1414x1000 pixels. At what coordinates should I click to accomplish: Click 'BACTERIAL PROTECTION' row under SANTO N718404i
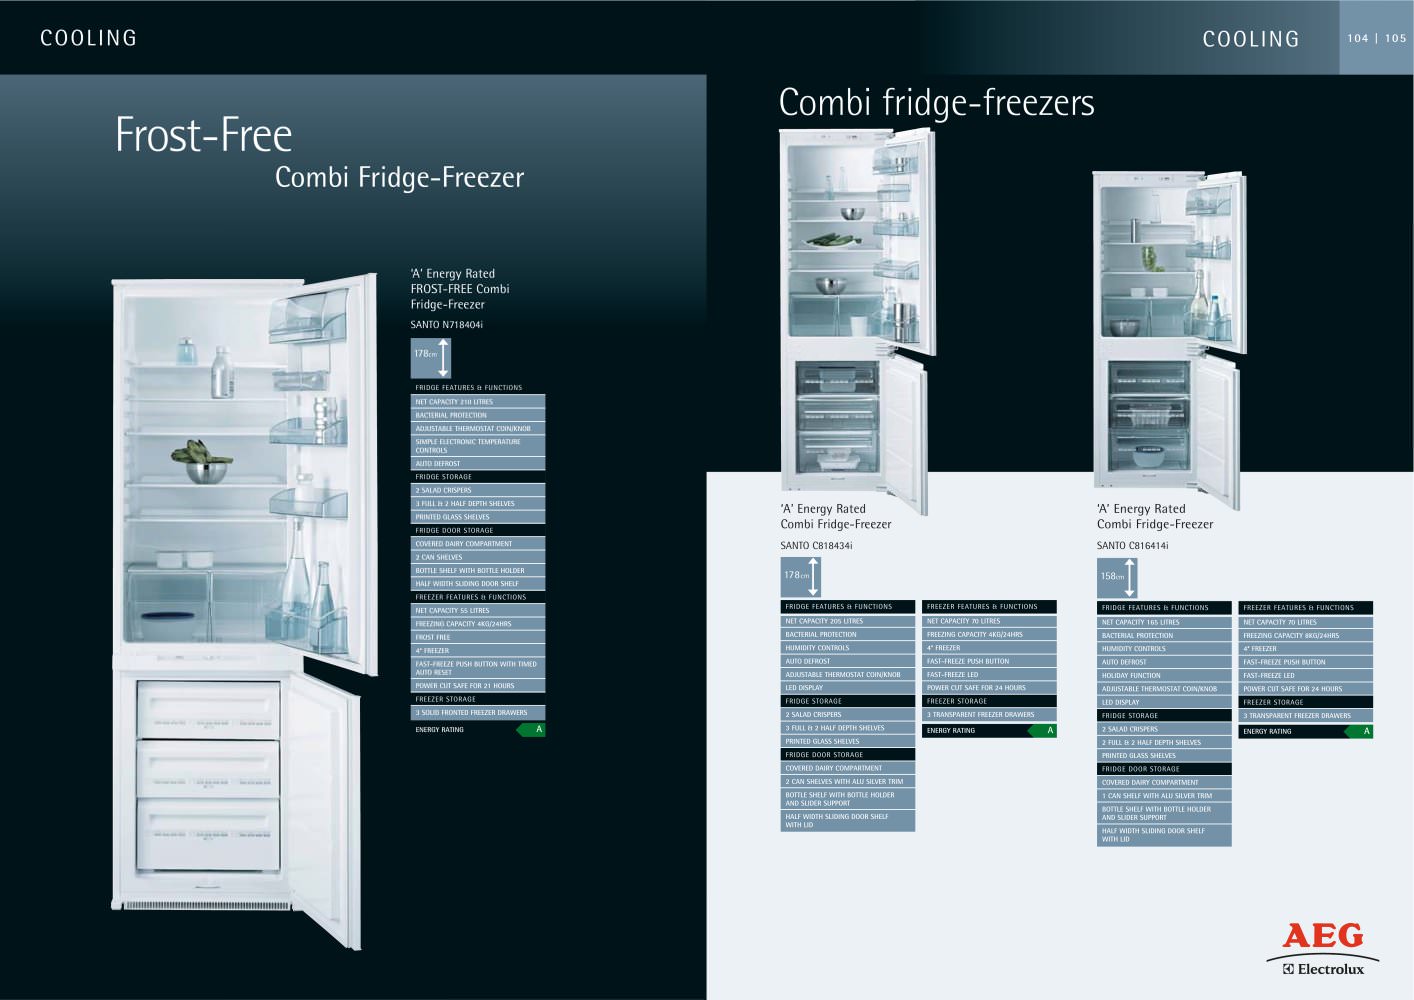(478, 415)
